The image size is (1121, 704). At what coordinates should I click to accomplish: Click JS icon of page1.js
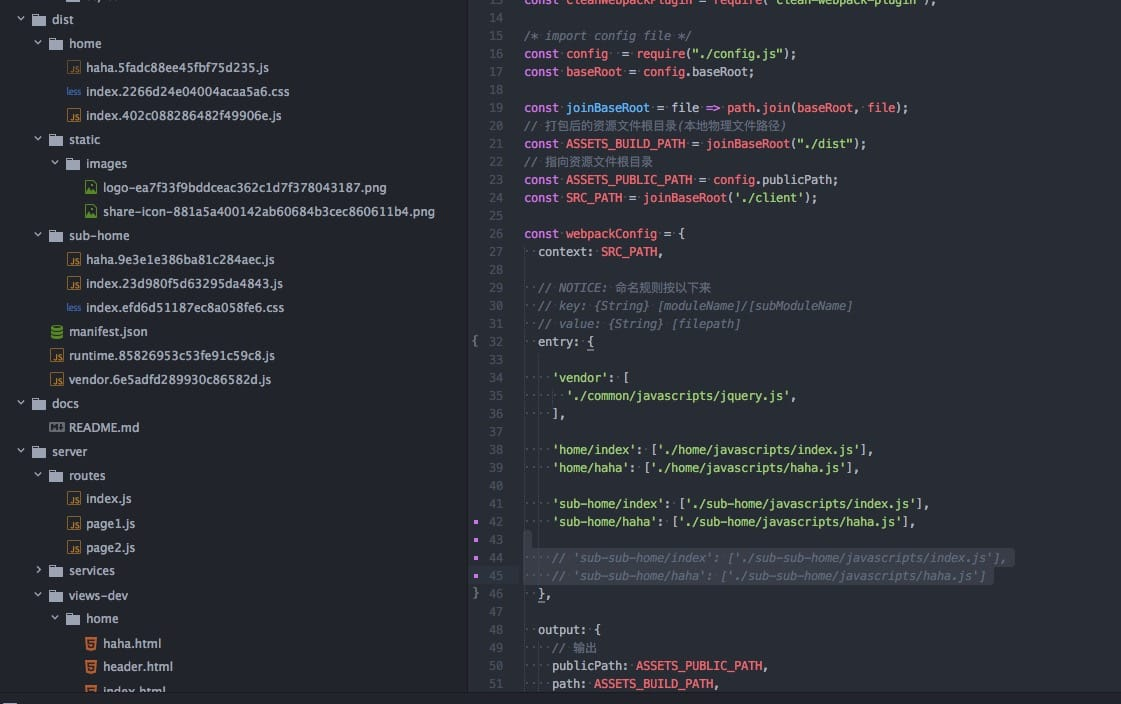coord(74,524)
